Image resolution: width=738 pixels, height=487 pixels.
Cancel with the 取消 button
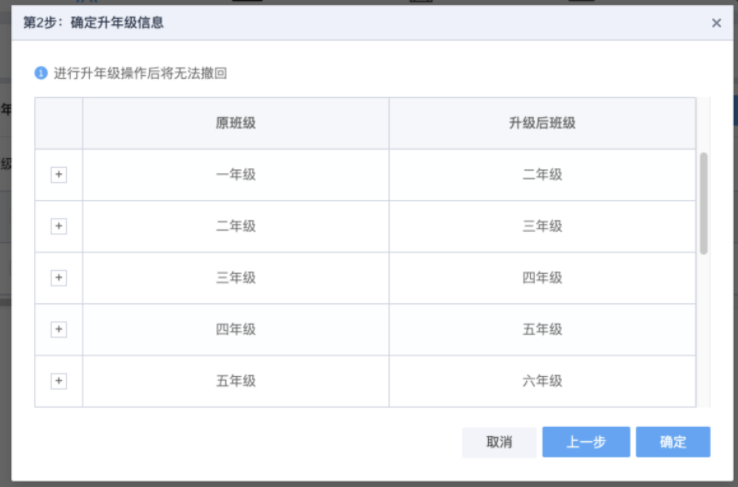(x=499, y=442)
